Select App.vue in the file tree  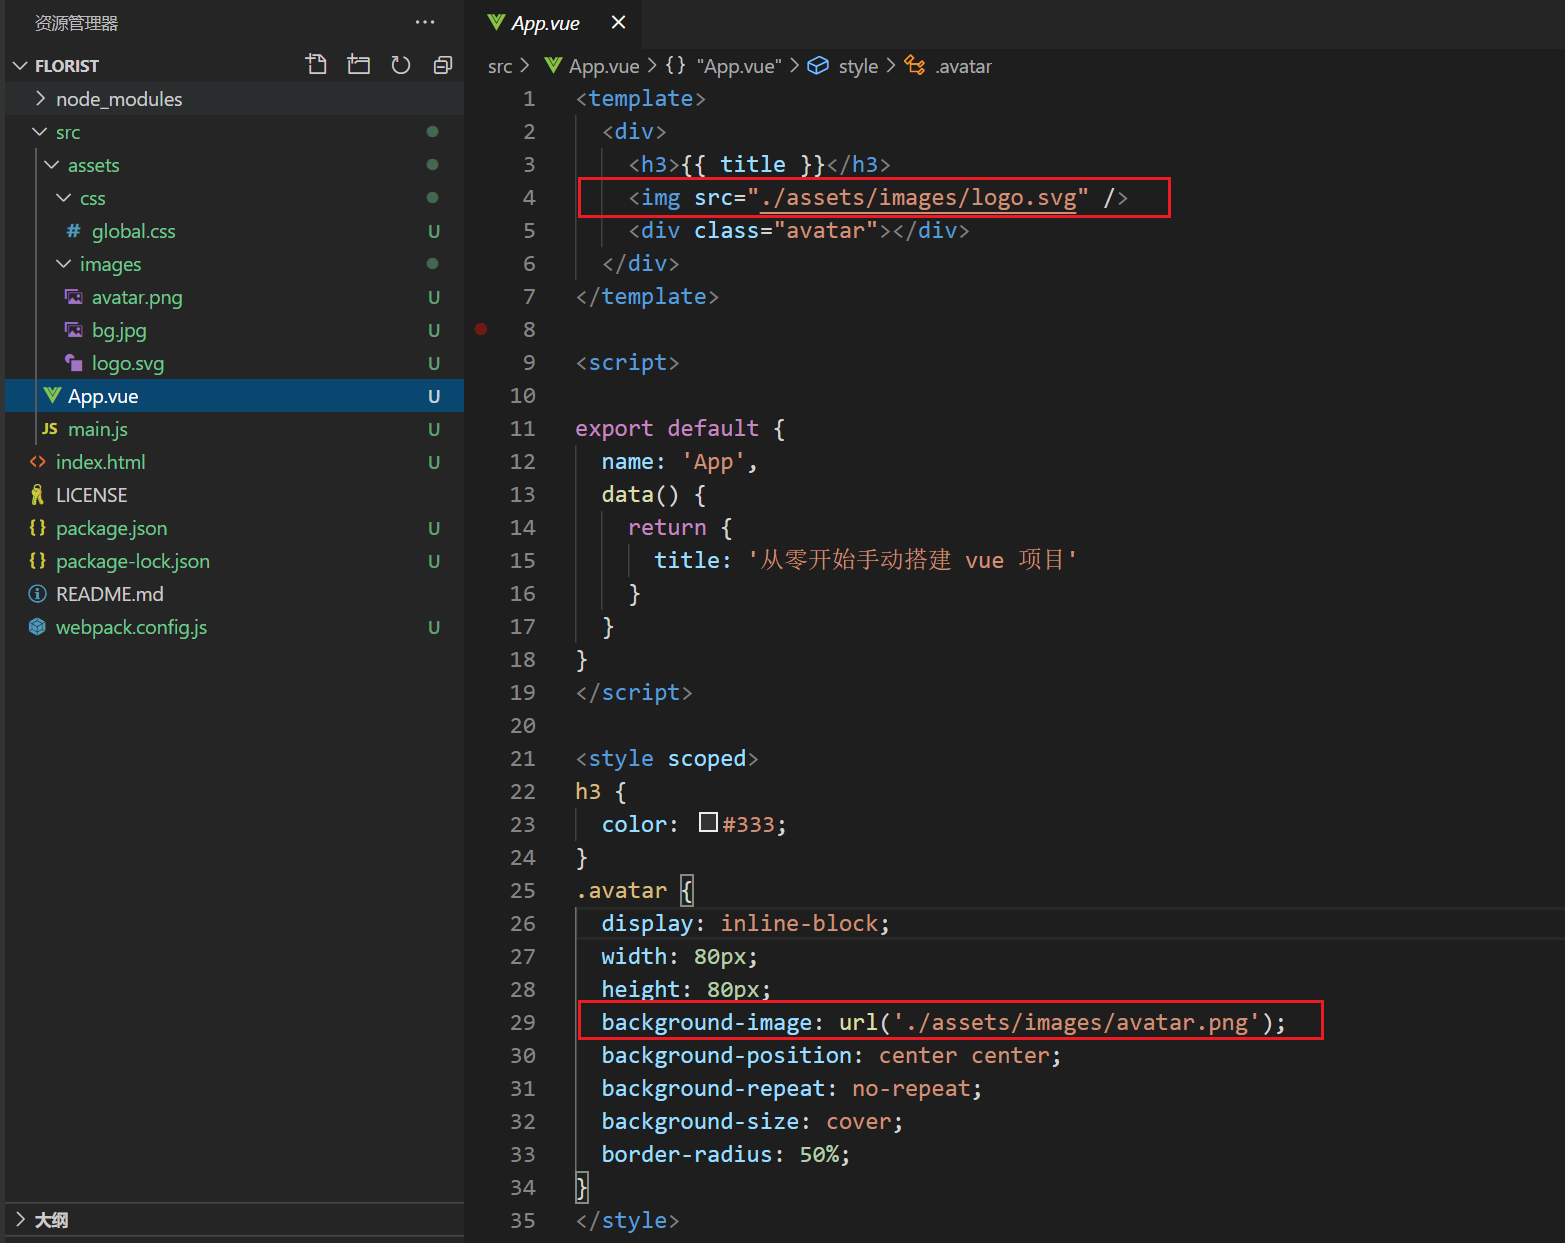pyautogui.click(x=234, y=396)
